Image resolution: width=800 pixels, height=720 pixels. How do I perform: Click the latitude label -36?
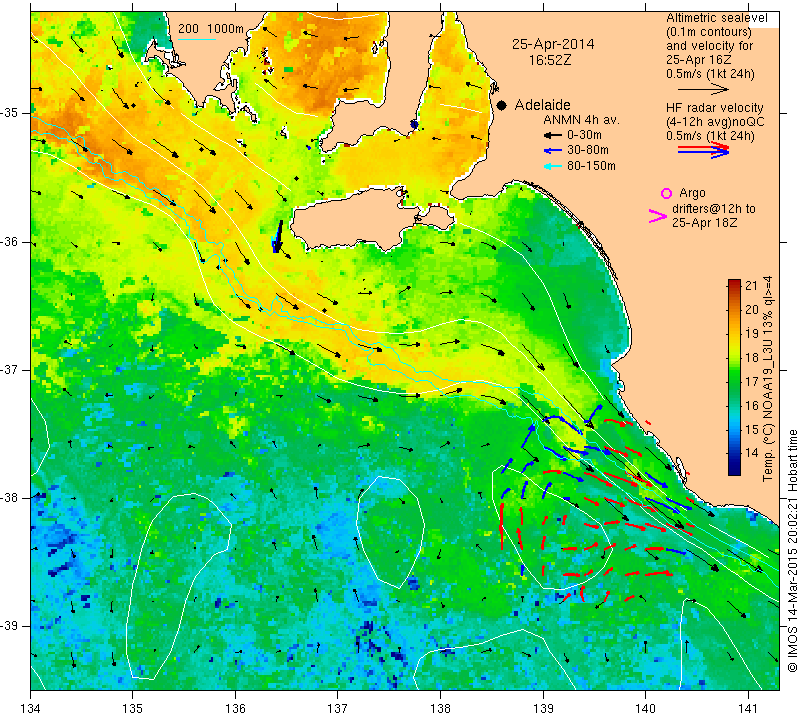[10, 241]
